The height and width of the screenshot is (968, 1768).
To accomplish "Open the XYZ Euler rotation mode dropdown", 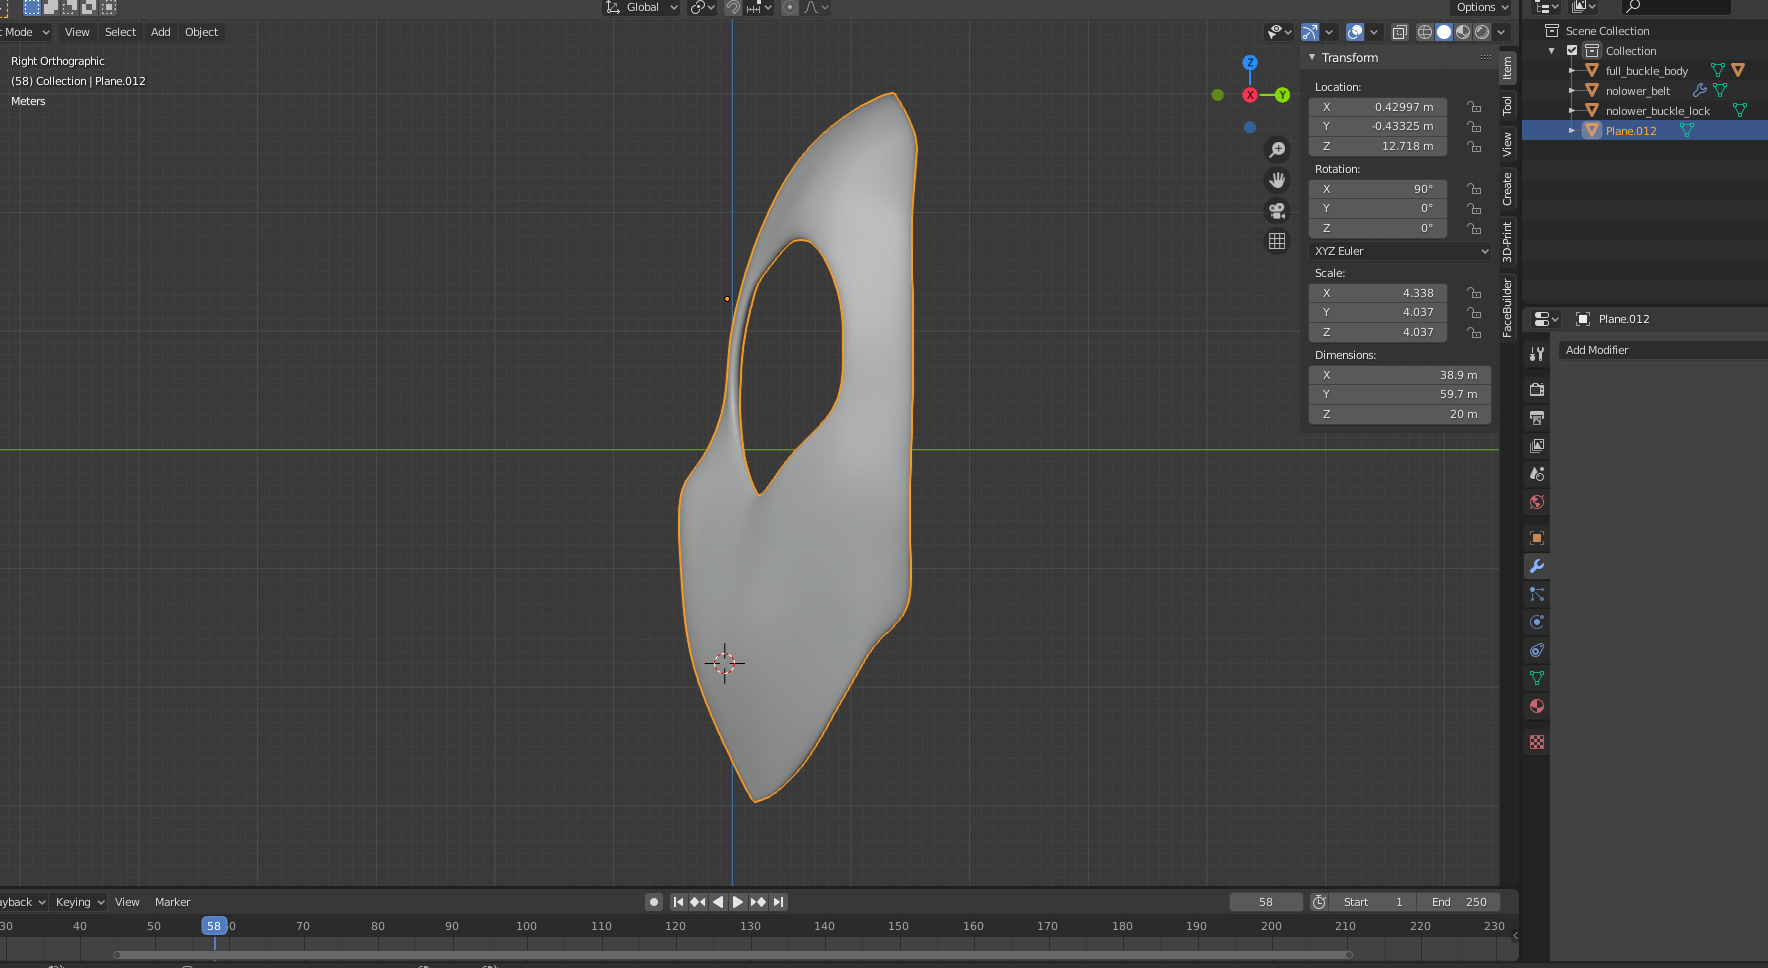I will [x=1399, y=250].
